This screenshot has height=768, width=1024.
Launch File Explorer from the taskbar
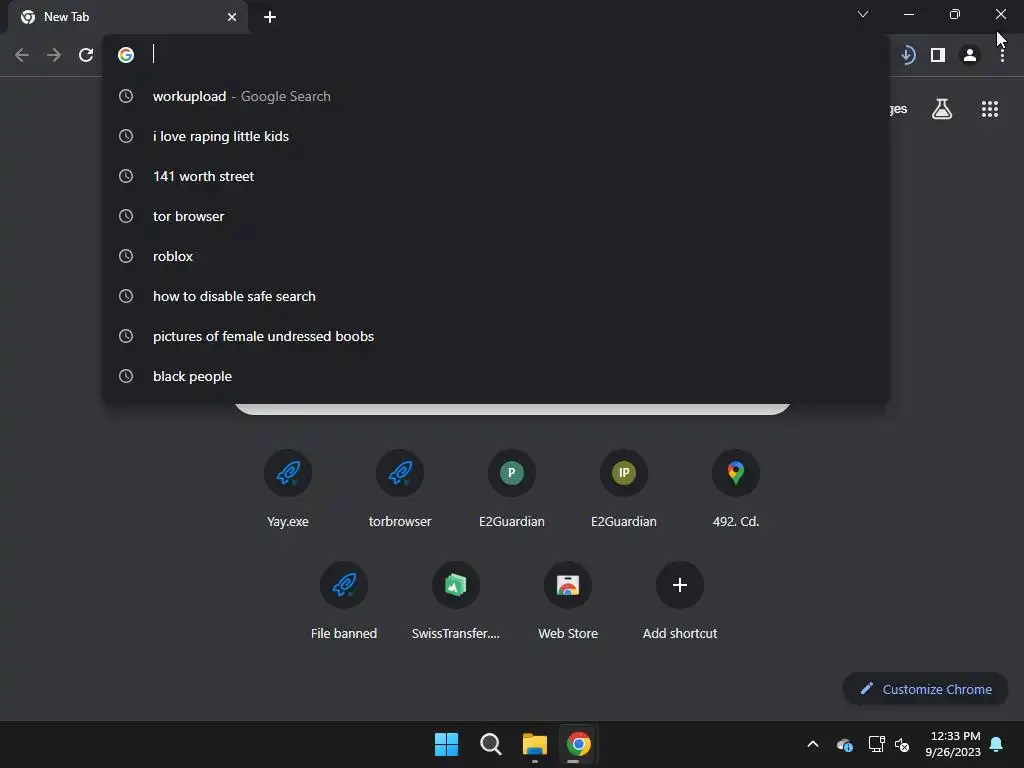(x=534, y=744)
